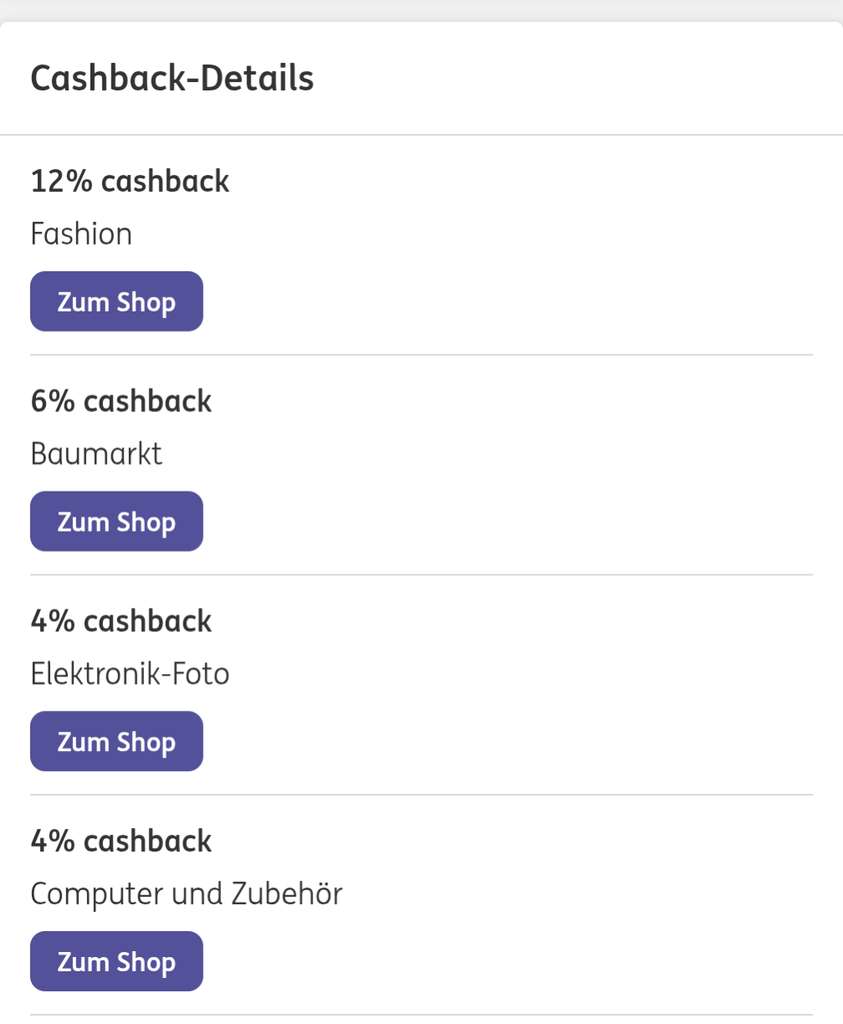
Task: Select the 6% cashback heading
Action: [121, 401]
